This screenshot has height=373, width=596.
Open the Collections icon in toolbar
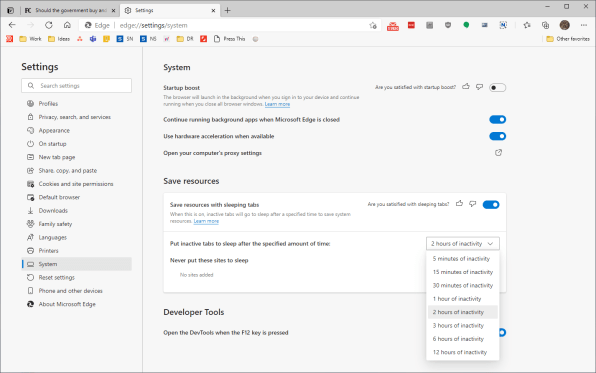(545, 25)
